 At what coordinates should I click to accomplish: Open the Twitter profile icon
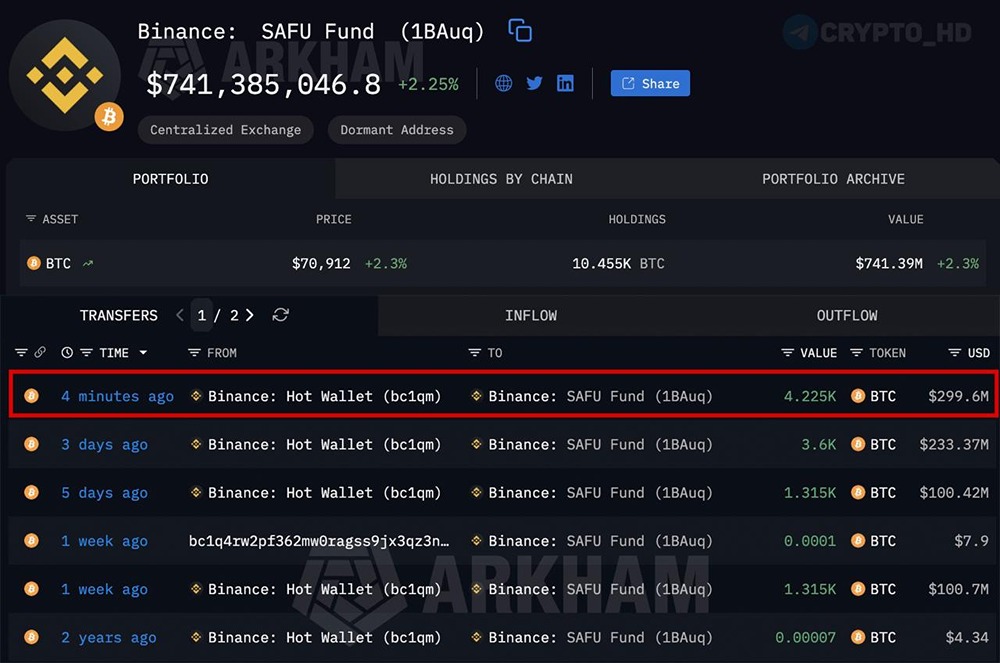click(x=534, y=83)
